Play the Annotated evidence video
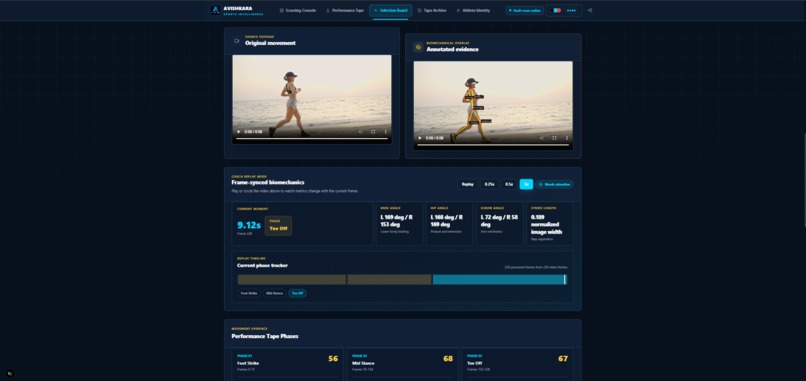 pyautogui.click(x=420, y=138)
